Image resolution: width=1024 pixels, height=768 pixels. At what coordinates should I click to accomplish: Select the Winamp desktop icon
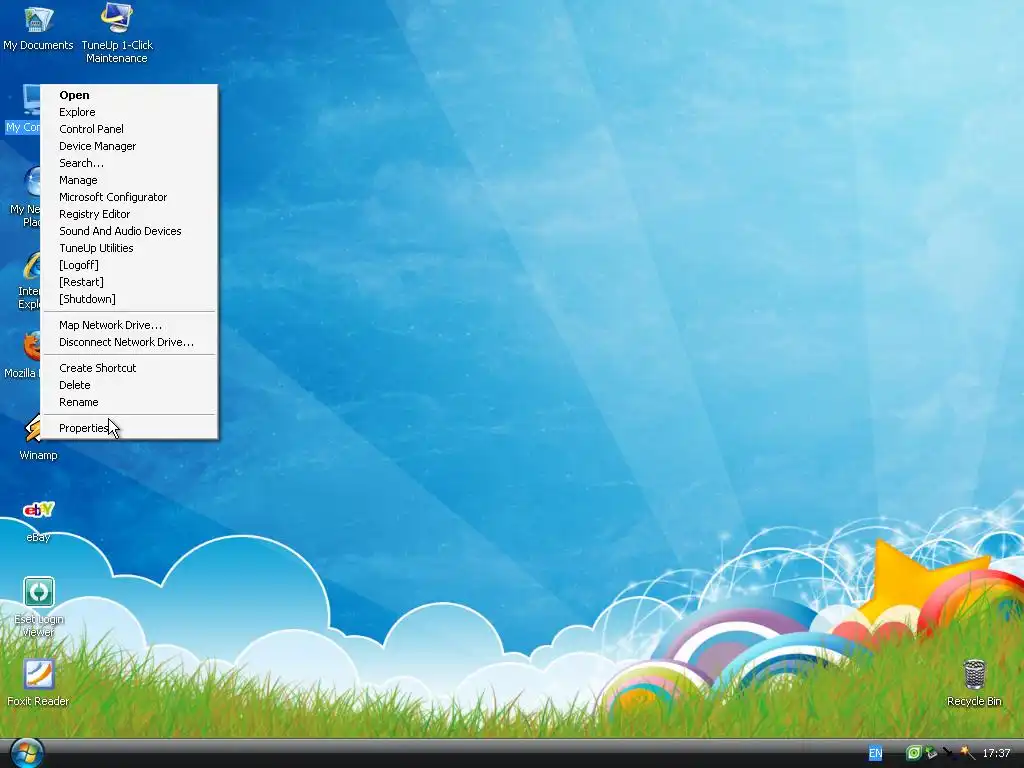click(38, 438)
